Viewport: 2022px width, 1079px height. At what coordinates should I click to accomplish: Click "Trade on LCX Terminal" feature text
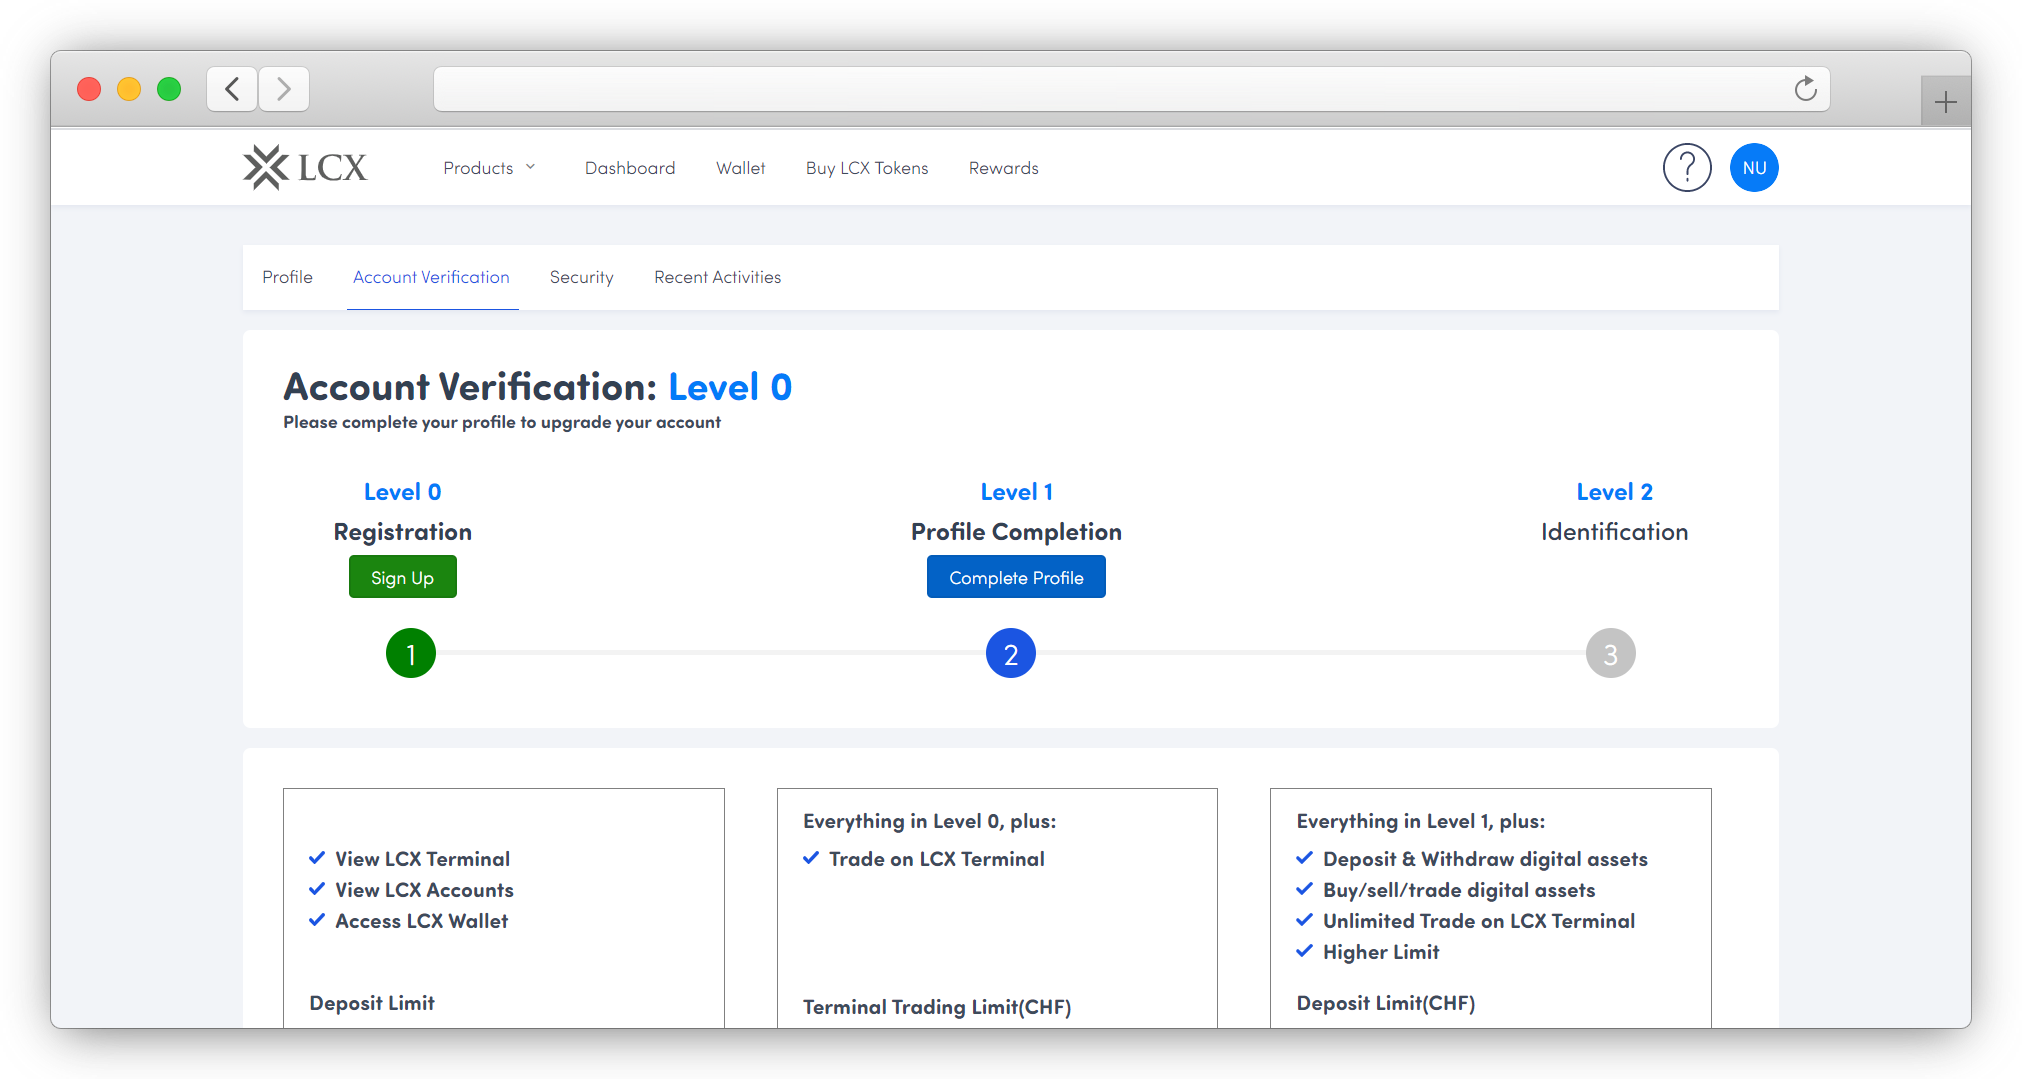click(x=937, y=859)
